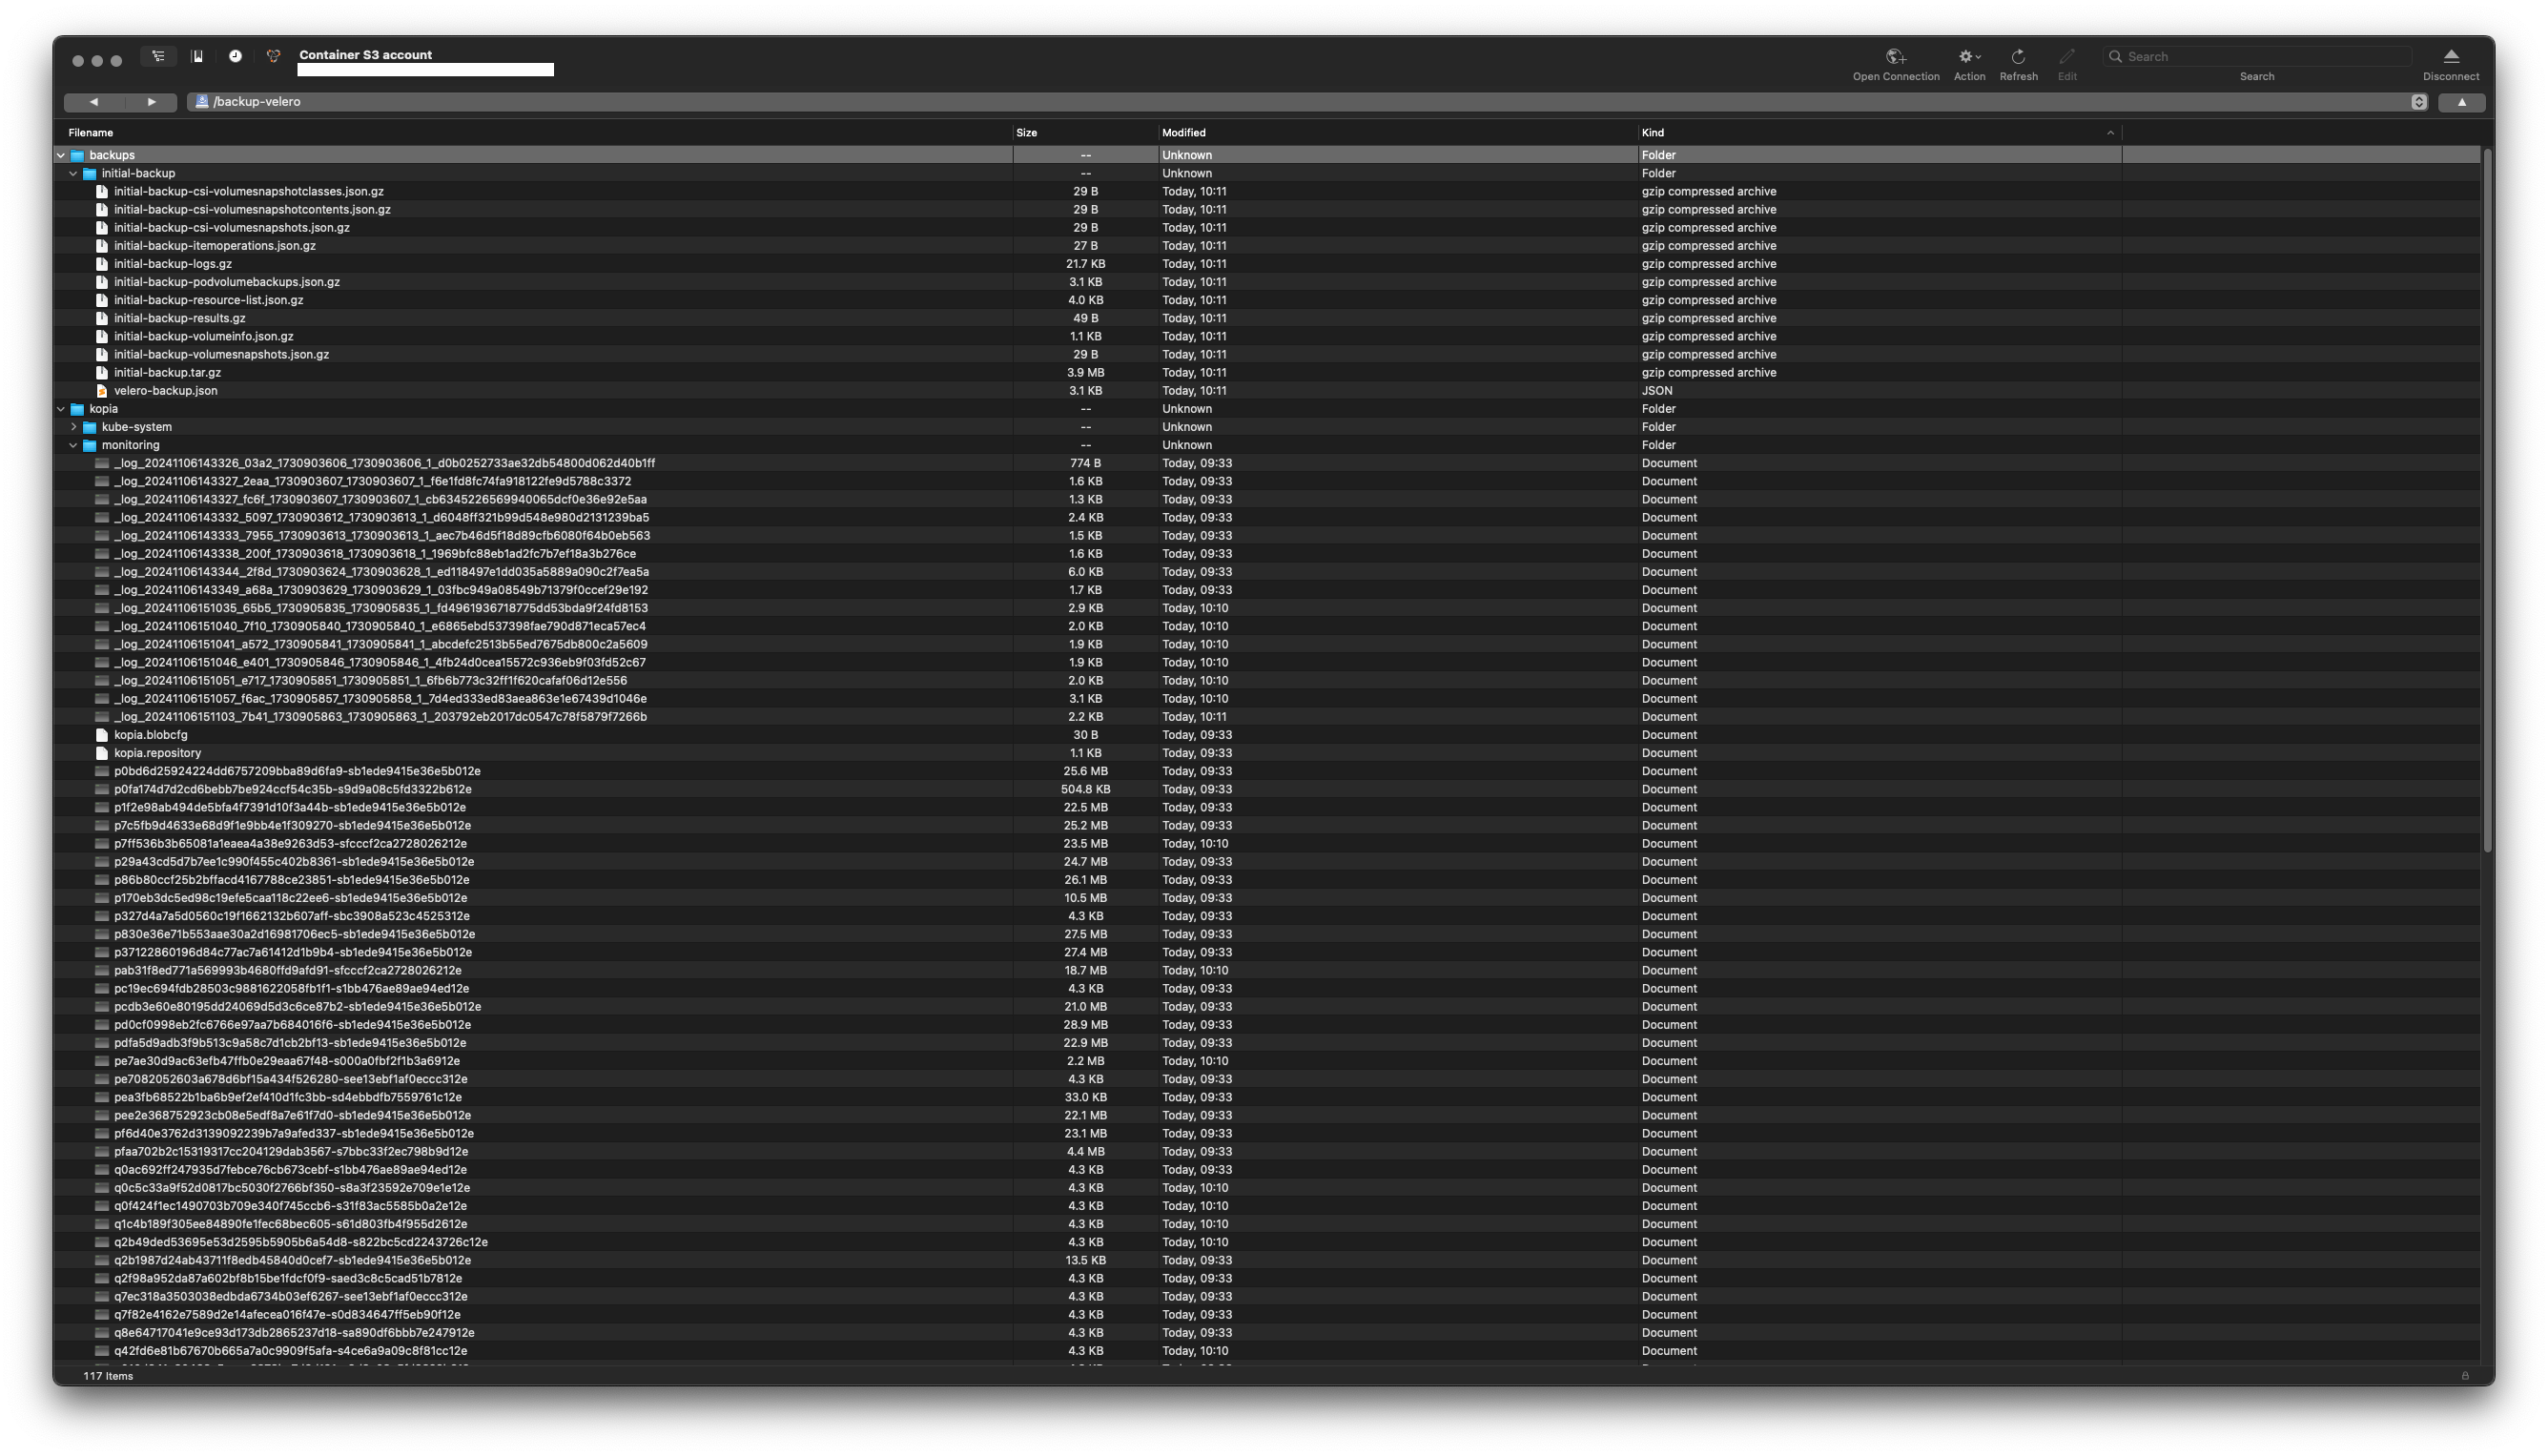Viewport: 2548px width, 1456px height.
Task: Sort by Modified column
Action: 1397,133
